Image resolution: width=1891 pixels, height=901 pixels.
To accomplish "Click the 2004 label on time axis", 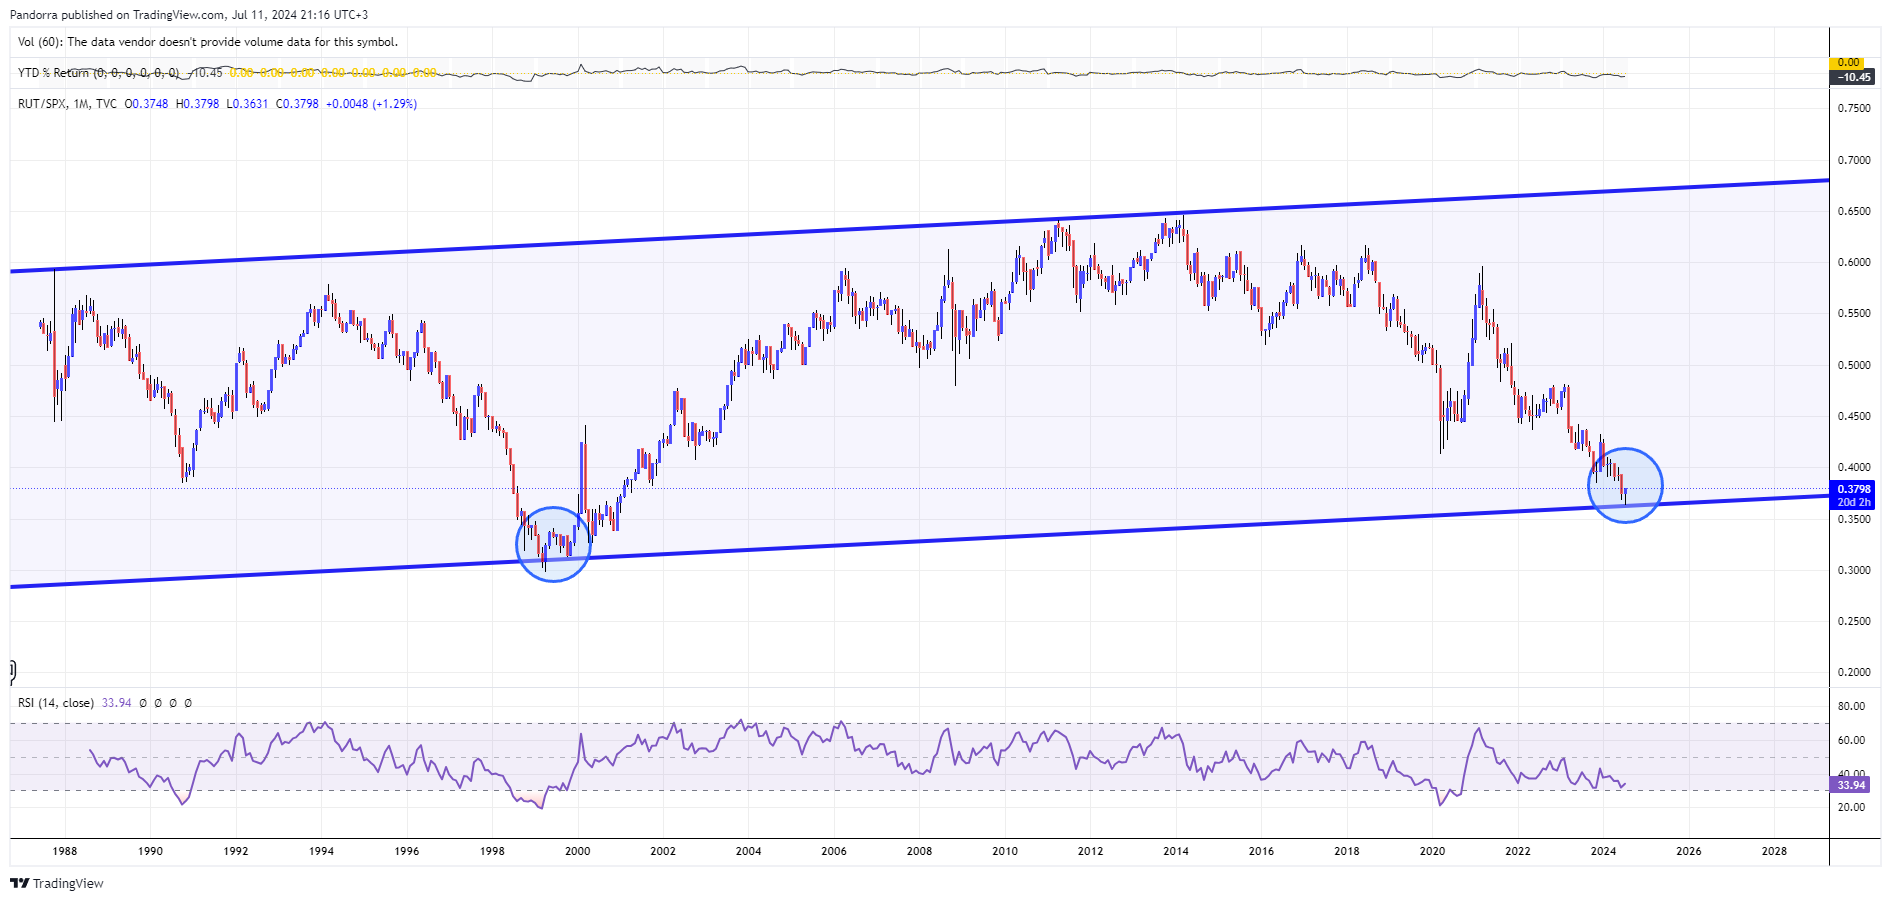I will point(749,851).
